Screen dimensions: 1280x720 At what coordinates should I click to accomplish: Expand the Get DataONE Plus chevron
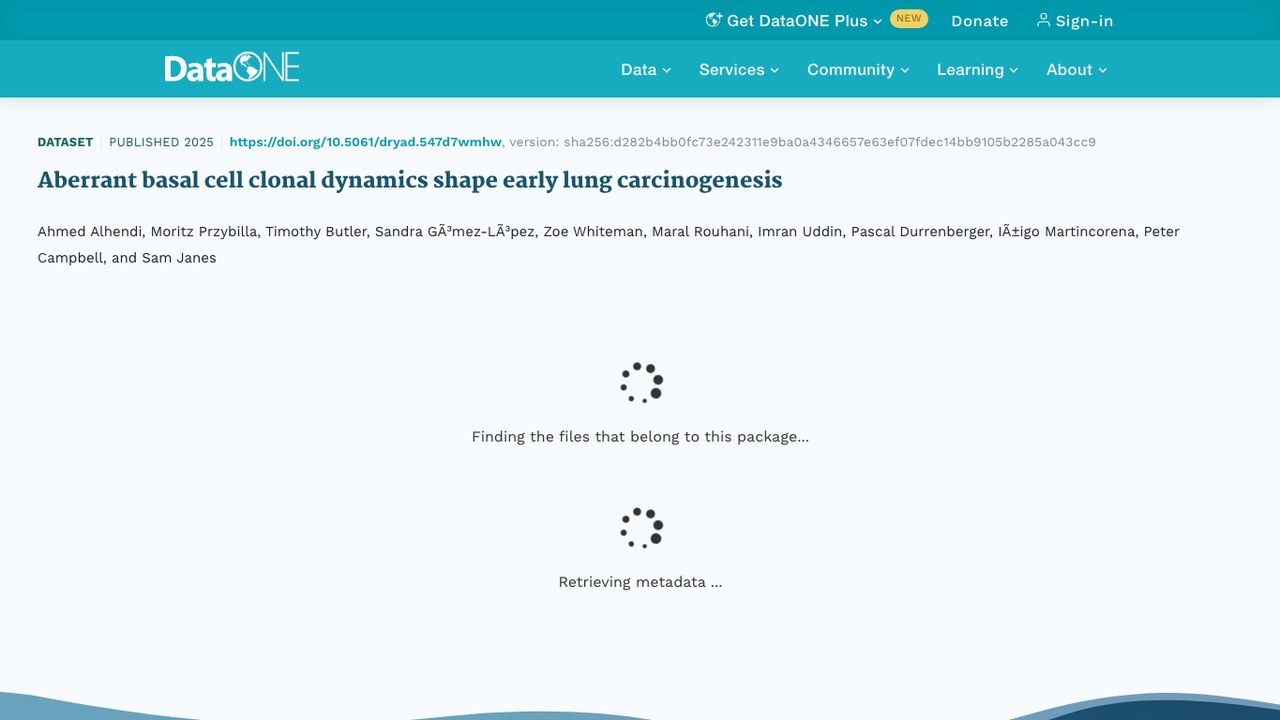pyautogui.click(x=877, y=21)
